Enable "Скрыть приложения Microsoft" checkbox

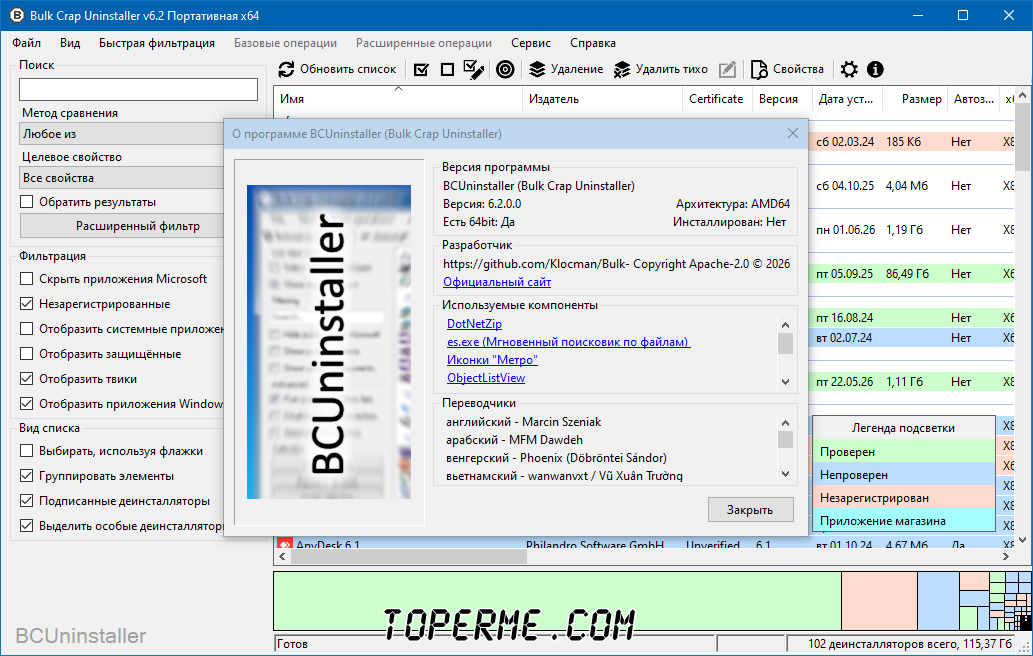point(26,279)
